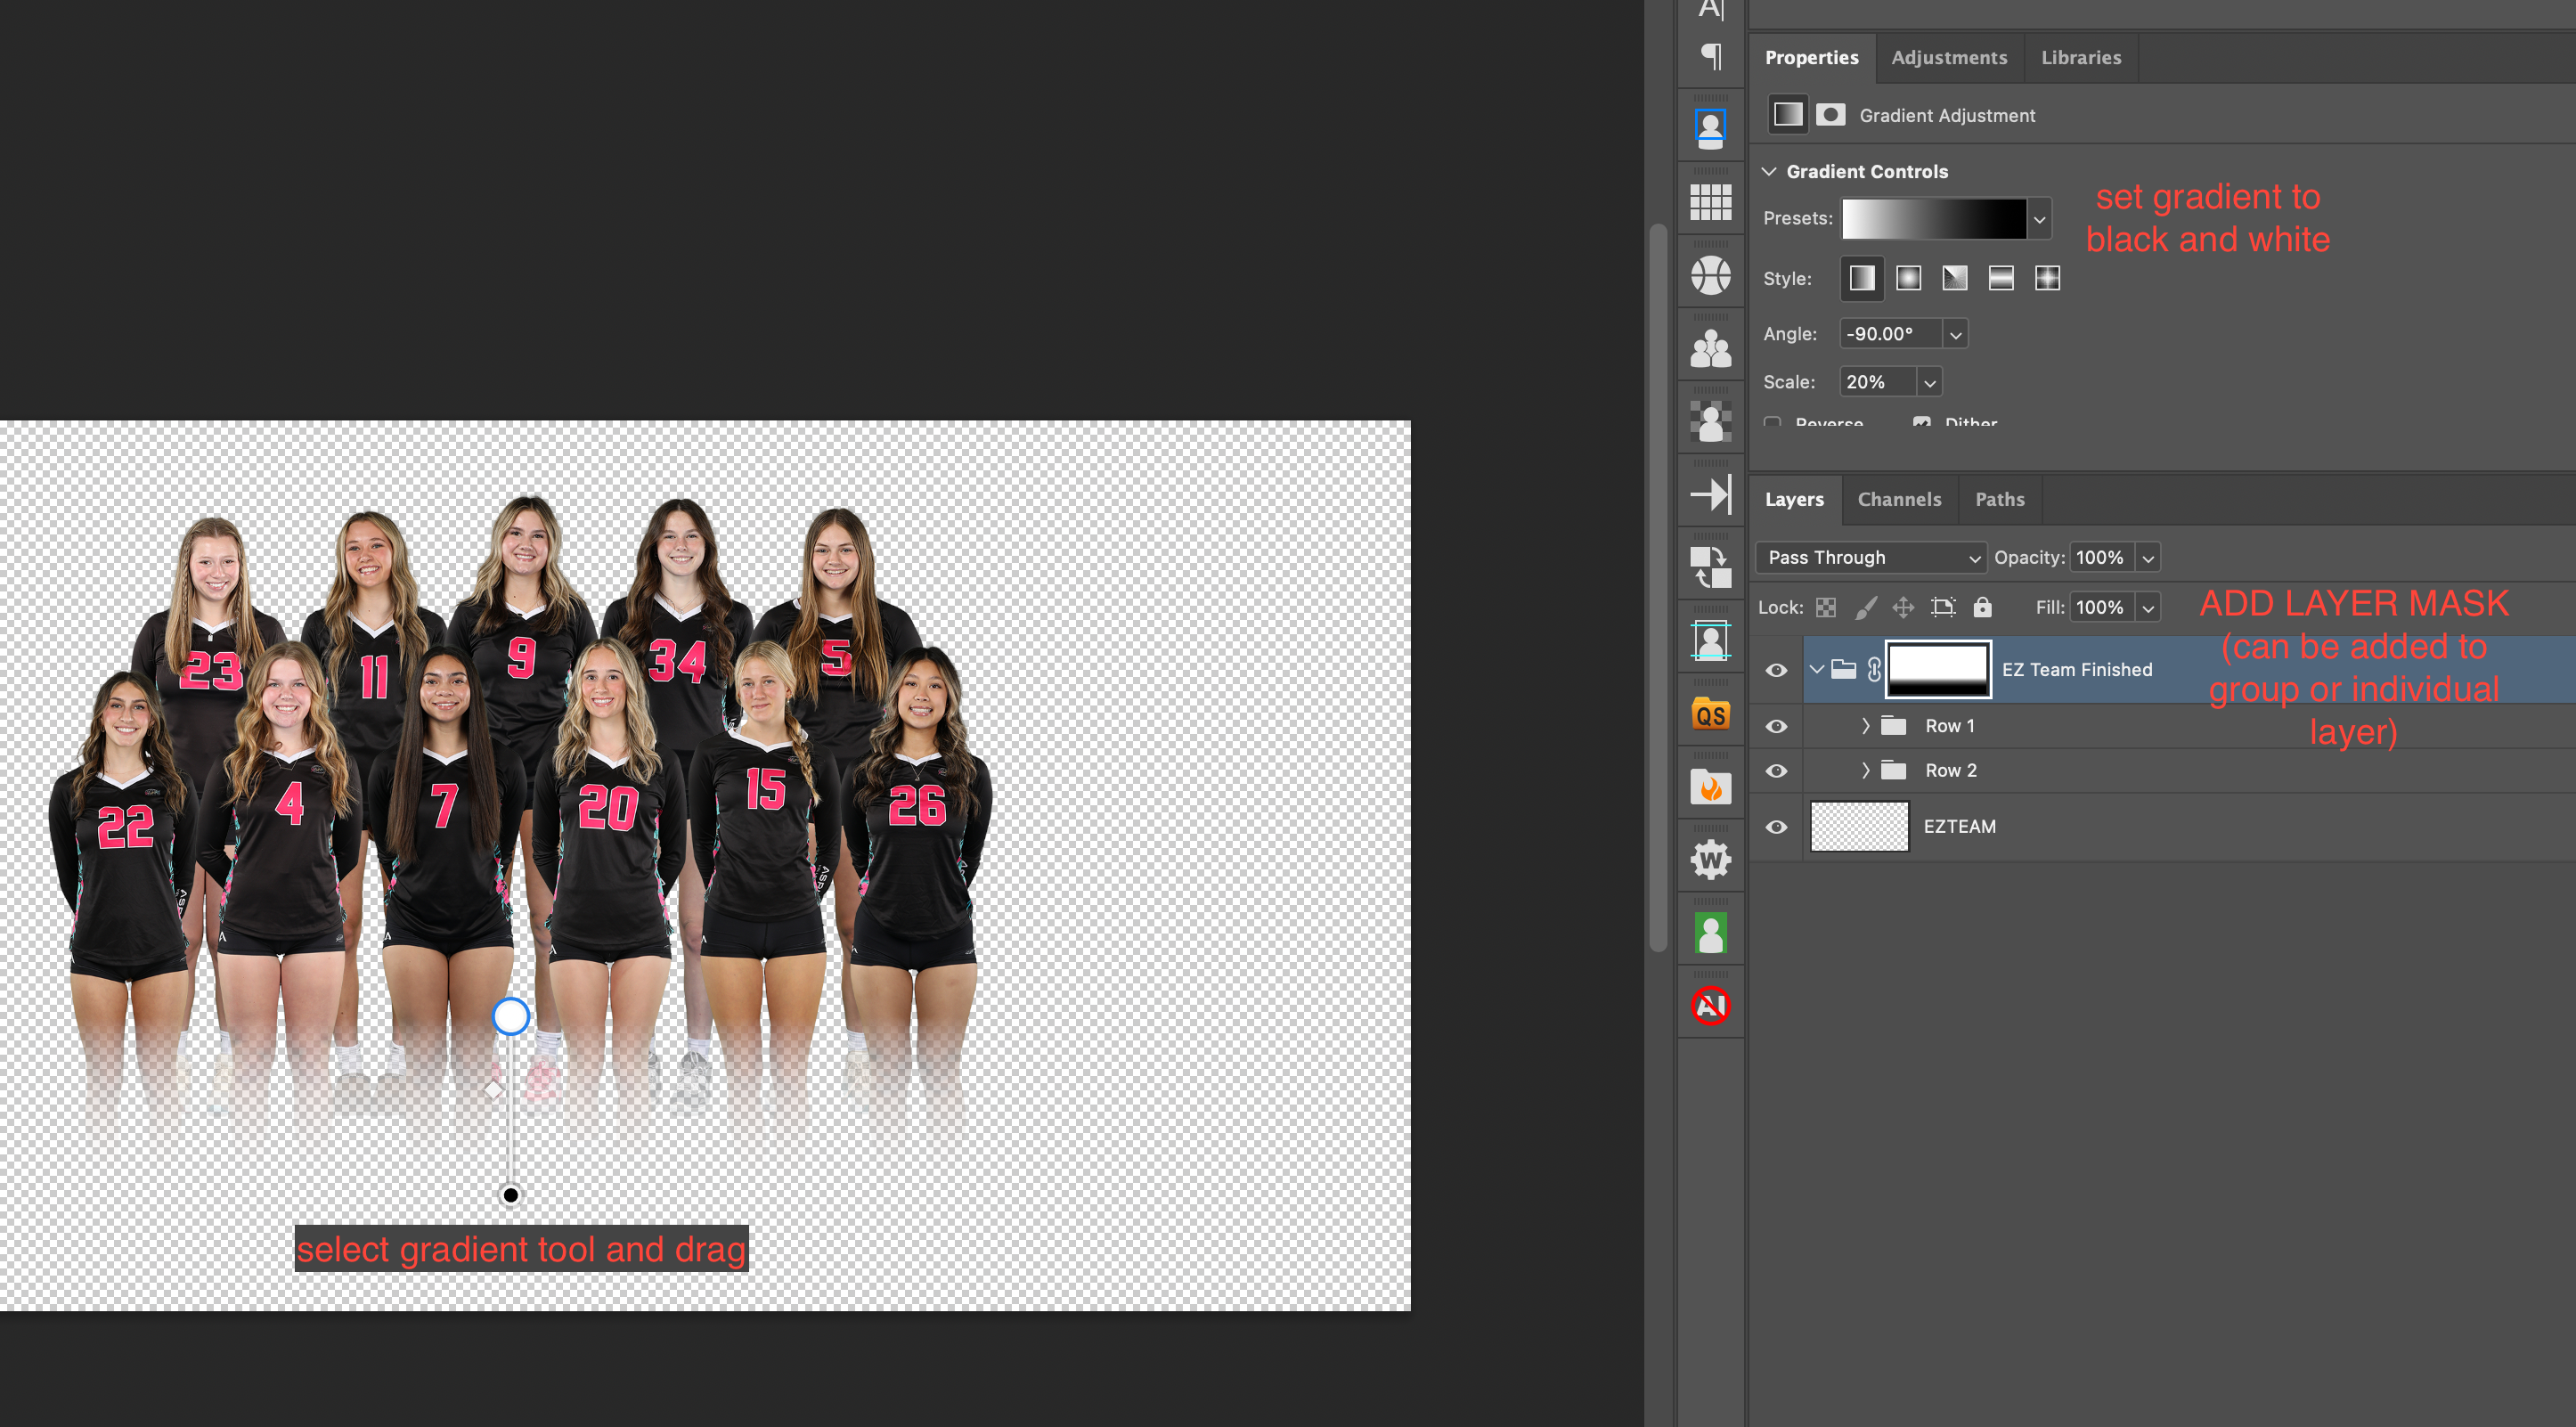Screen dimensions: 2576x1427
Task: Open the green background person panel icon
Action: (1711, 933)
